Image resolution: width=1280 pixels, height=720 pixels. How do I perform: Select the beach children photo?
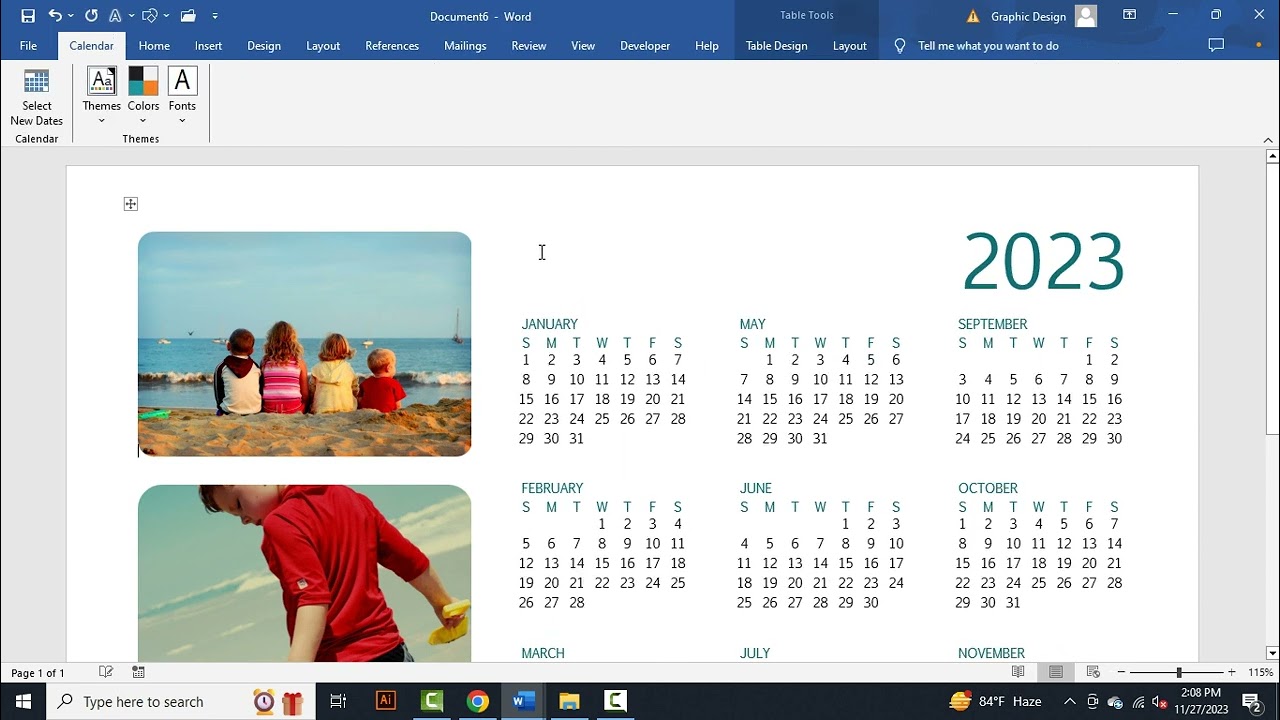coord(304,344)
